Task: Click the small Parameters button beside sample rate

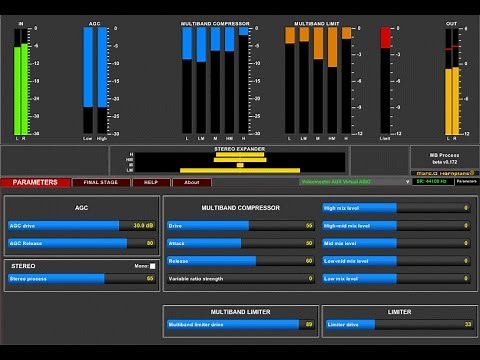Action: 467,182
